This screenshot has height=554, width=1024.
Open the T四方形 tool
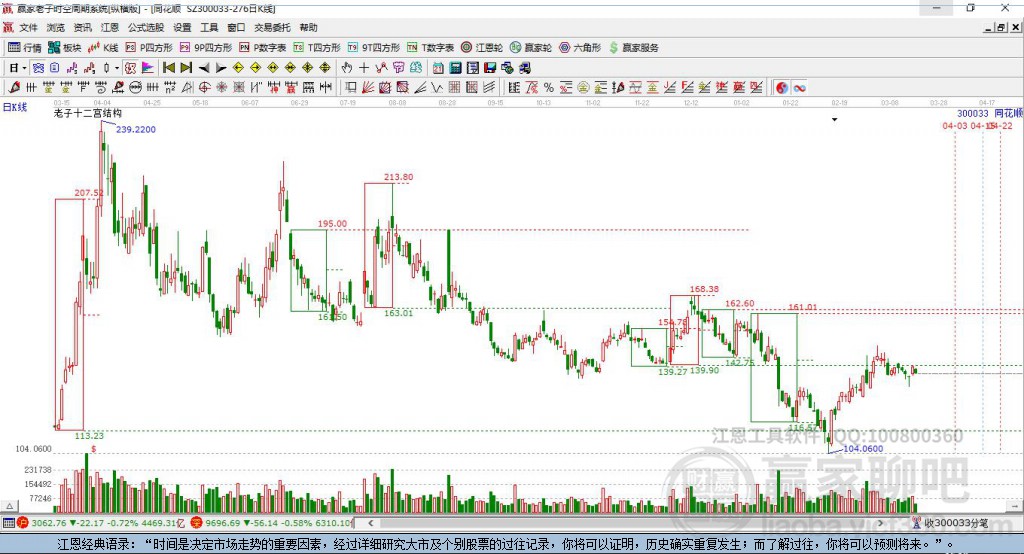(317, 48)
